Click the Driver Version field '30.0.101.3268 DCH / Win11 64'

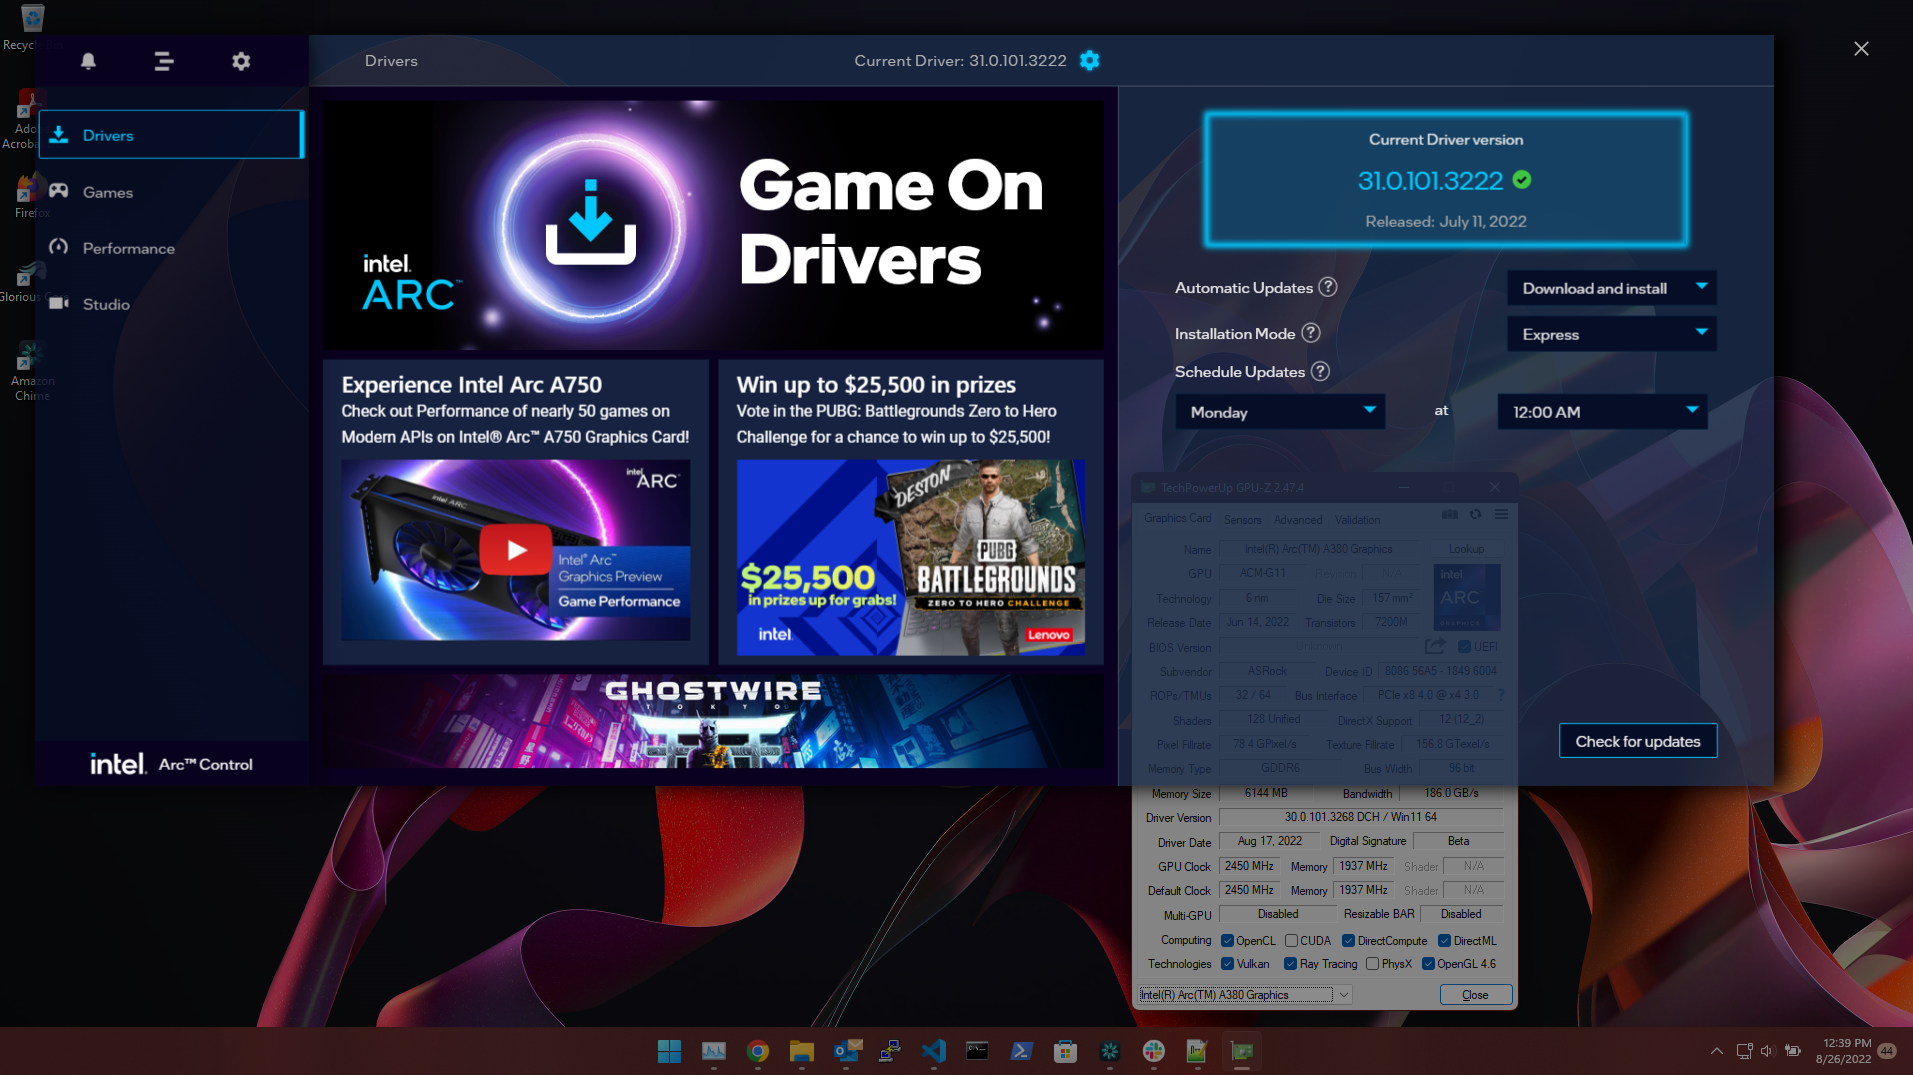pos(1360,817)
